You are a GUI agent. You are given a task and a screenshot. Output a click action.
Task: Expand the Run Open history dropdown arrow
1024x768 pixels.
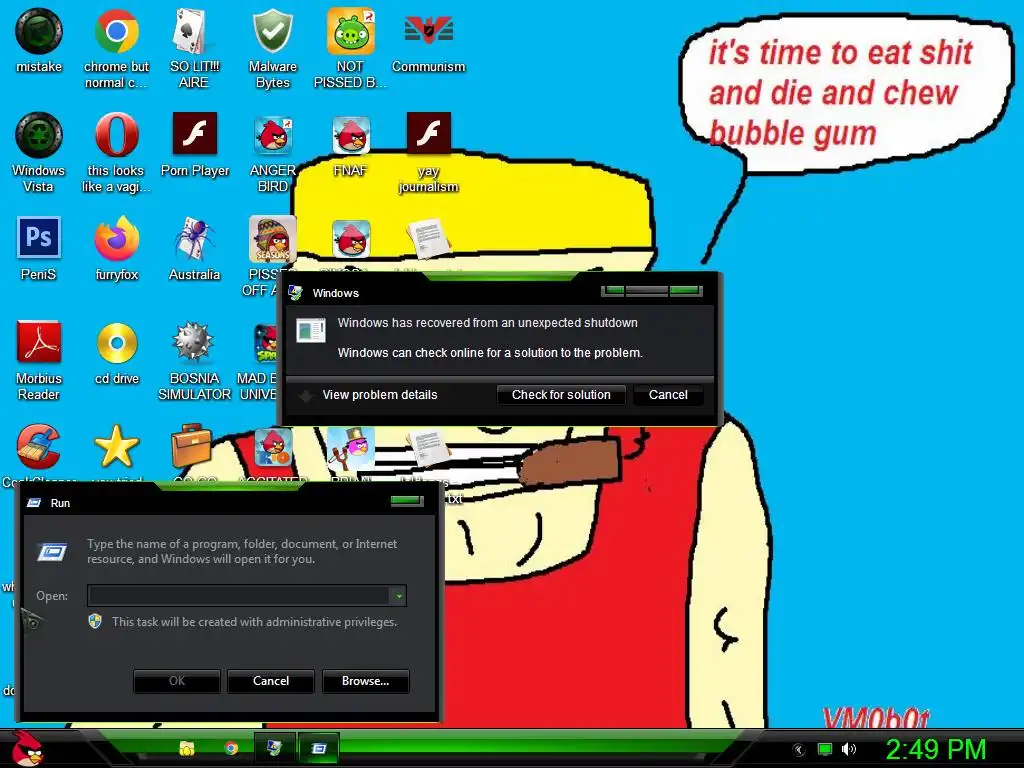point(398,595)
